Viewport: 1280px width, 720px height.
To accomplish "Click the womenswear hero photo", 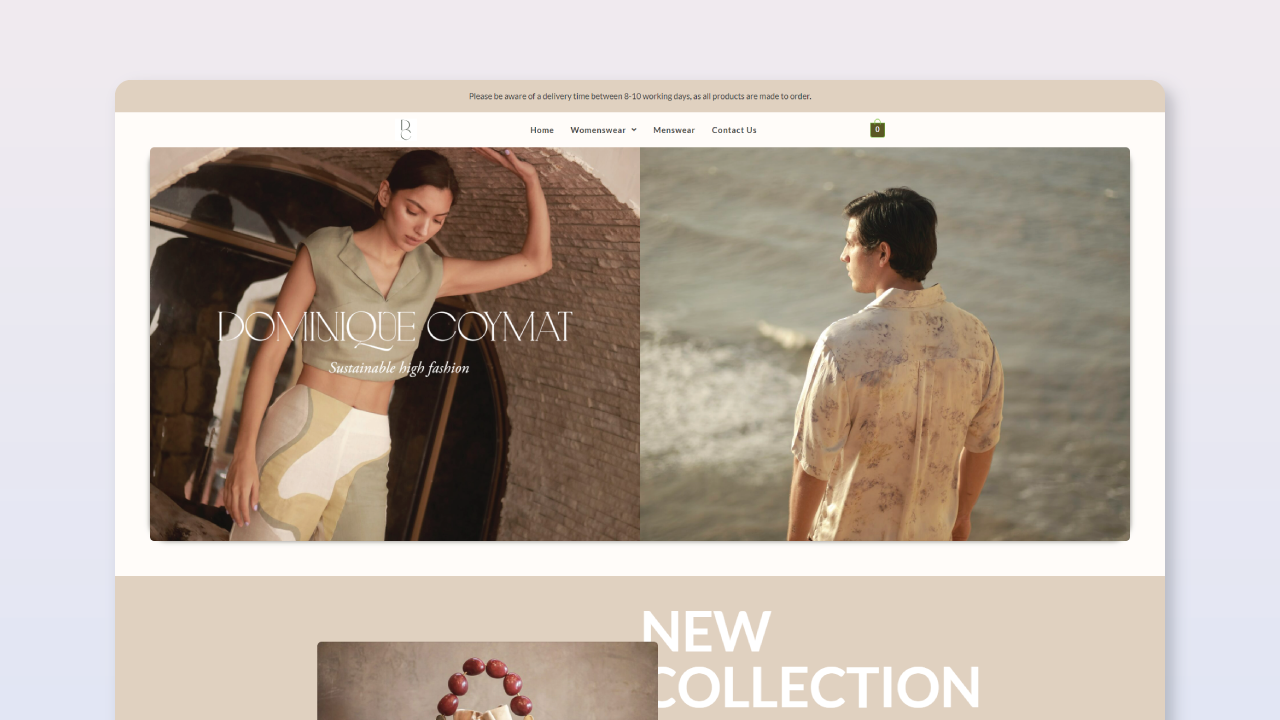I will (x=395, y=344).
